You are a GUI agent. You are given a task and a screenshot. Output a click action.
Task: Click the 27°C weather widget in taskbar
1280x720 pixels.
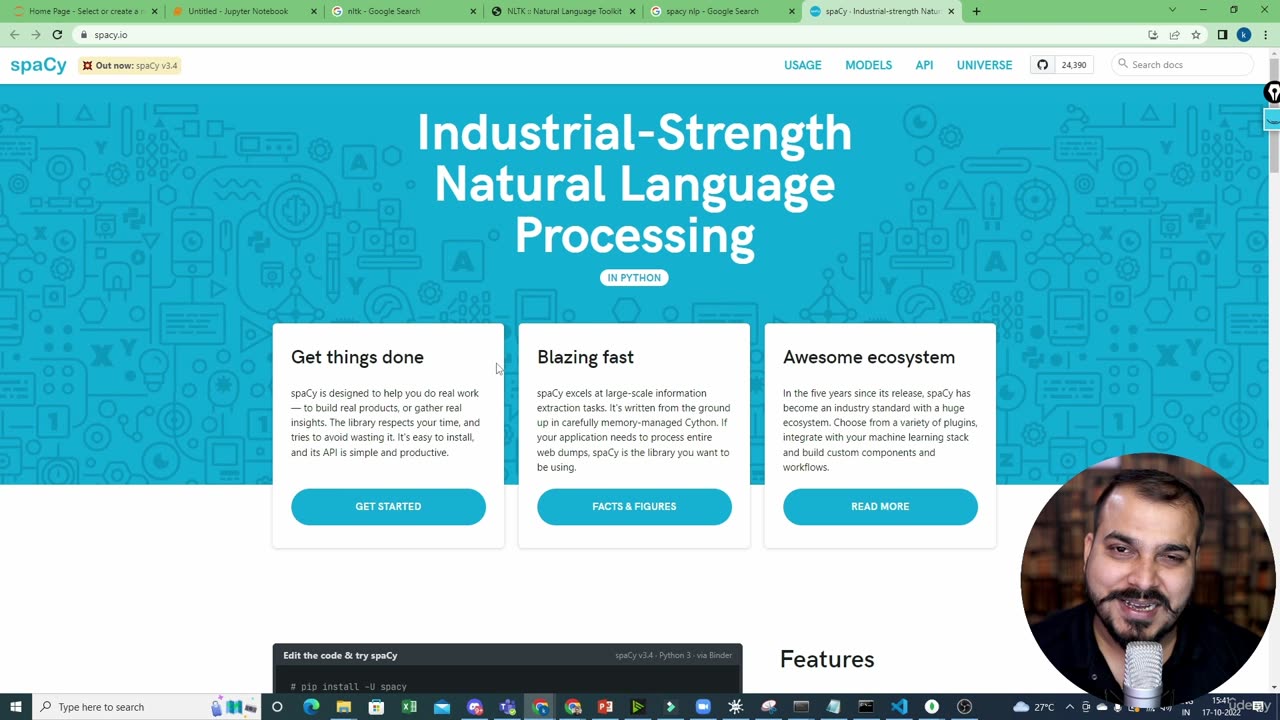pos(1034,707)
